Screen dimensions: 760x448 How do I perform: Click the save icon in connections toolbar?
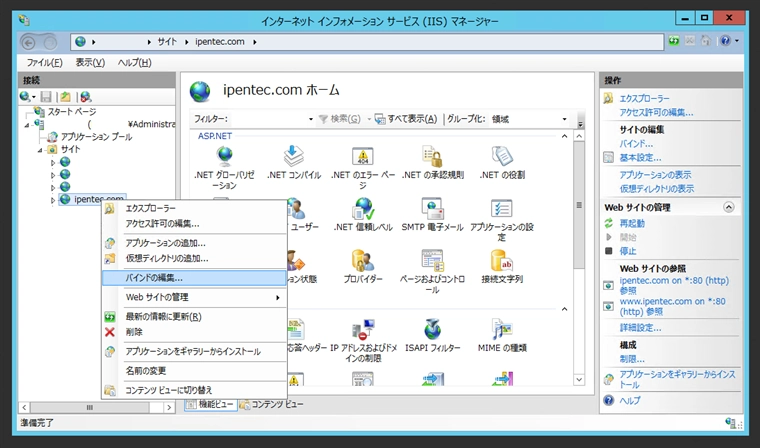coord(46,96)
